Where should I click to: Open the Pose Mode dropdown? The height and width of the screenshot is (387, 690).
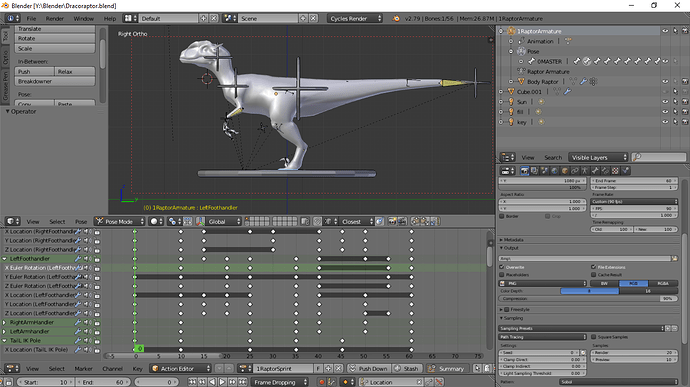tap(120, 221)
